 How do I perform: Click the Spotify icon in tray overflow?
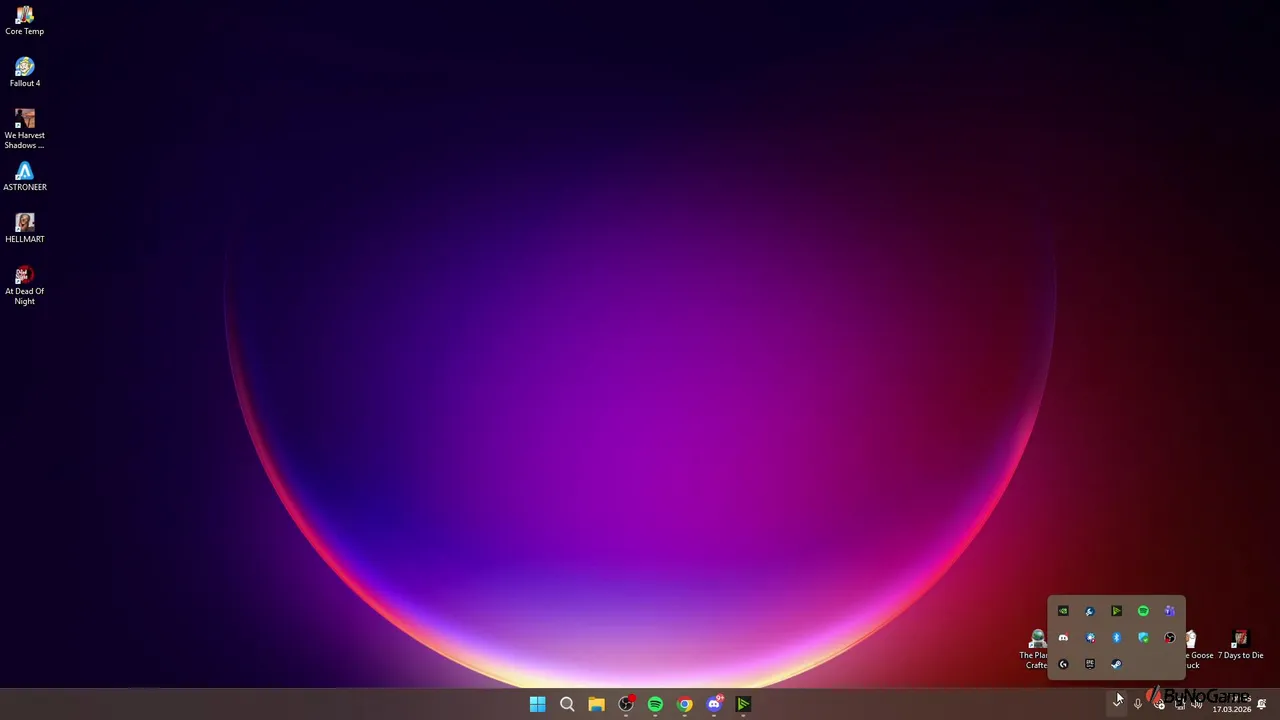(x=1143, y=611)
